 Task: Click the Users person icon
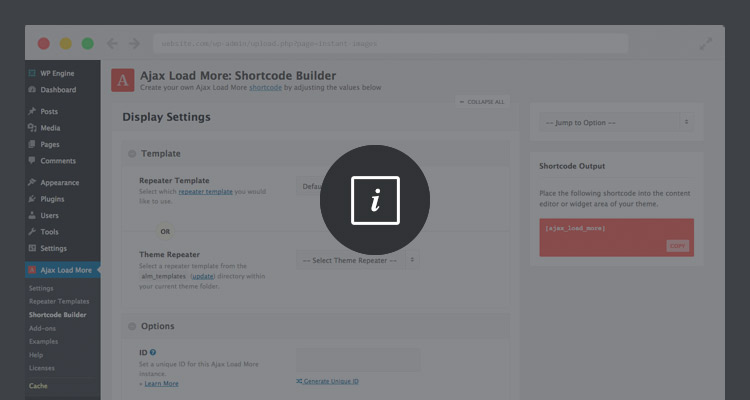[x=32, y=215]
